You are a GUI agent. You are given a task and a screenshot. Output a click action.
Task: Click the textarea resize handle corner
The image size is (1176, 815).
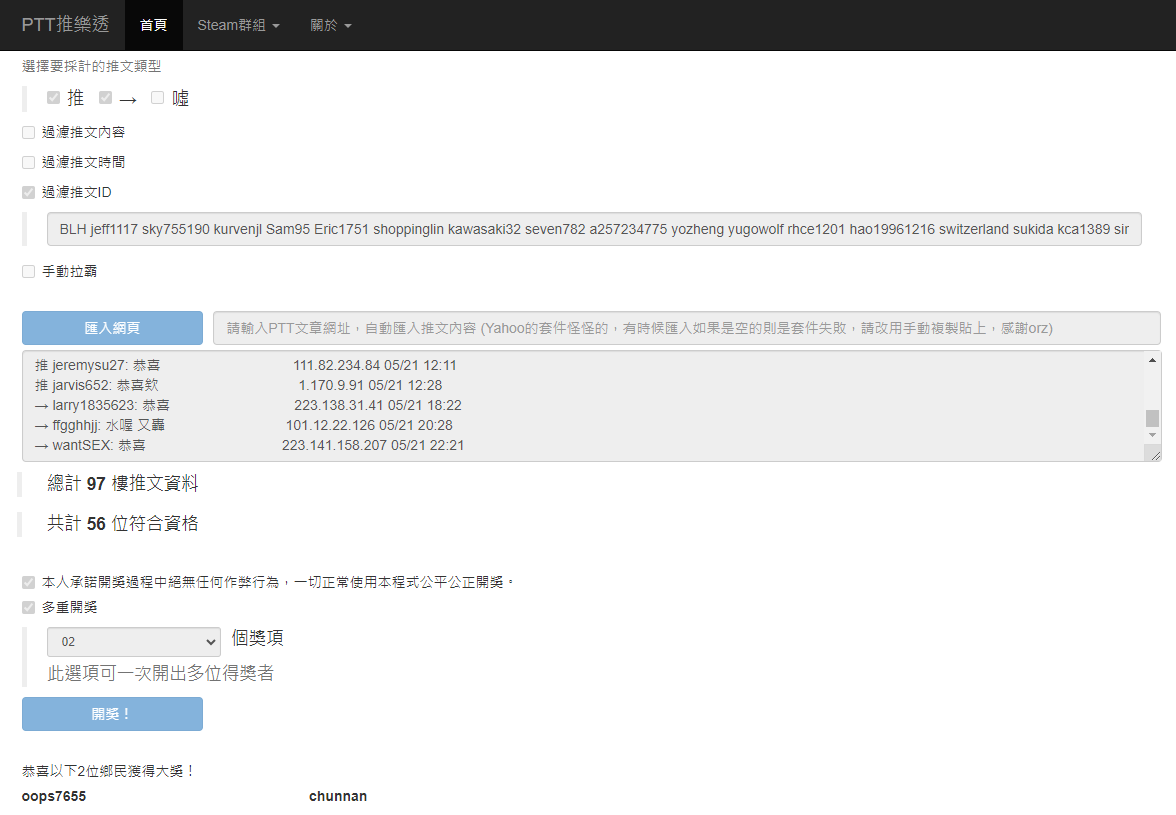coord(1155,455)
